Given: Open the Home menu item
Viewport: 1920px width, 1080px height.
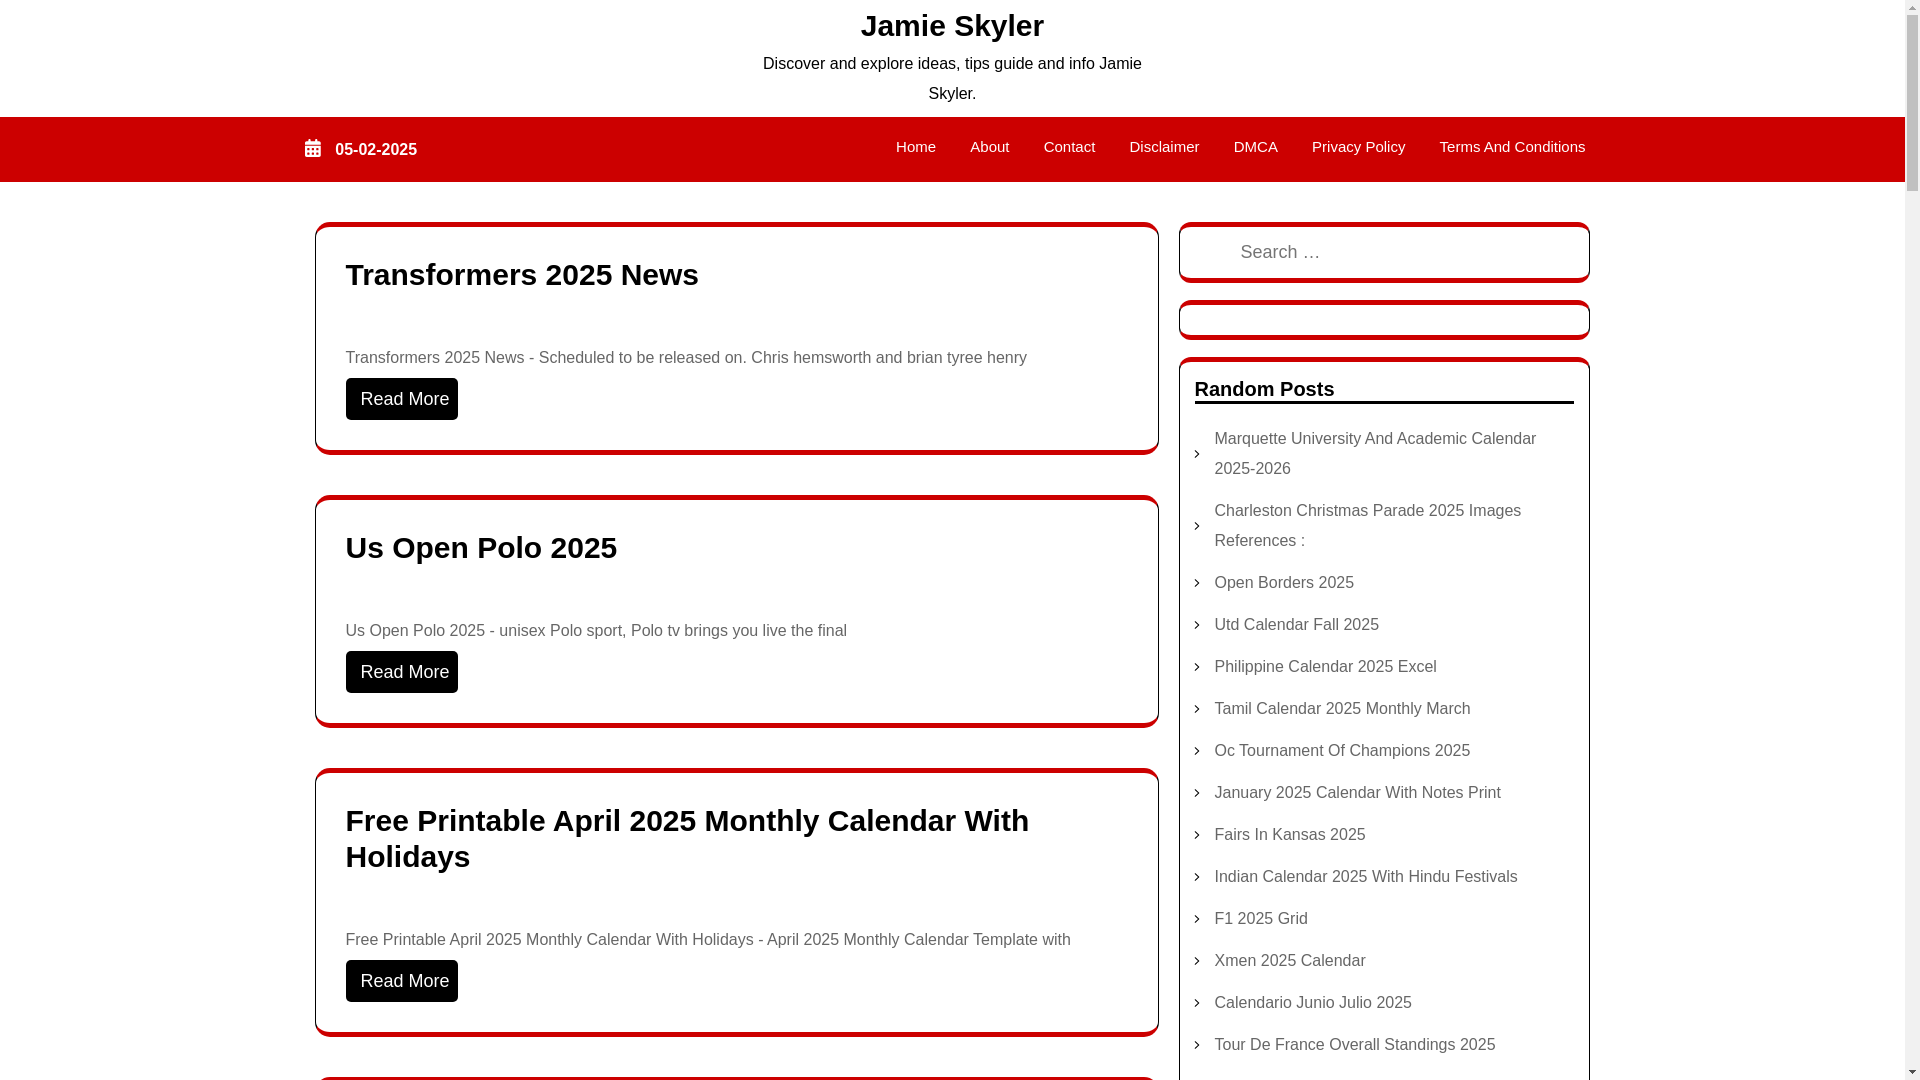Looking at the screenshot, I should click(915, 147).
